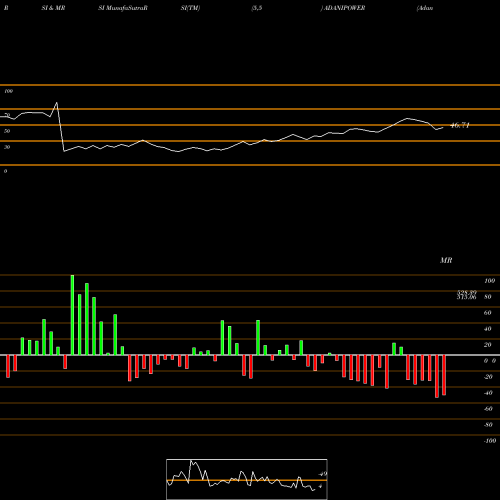Click the 'SI & MR' header label
This screenshot has height=500, width=500.
tap(53, 8)
